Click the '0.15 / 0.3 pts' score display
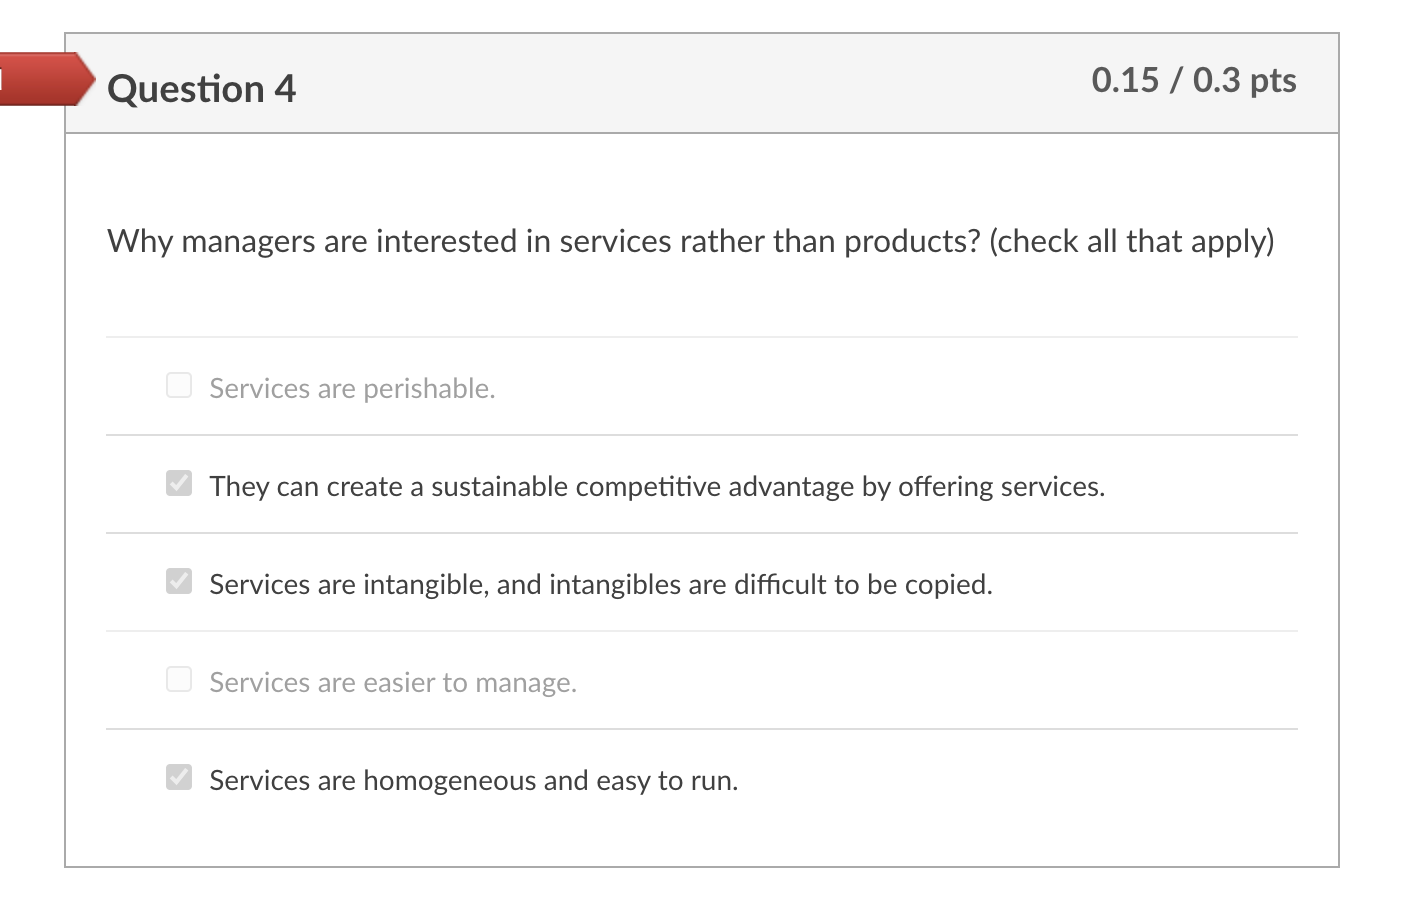This screenshot has height=902, width=1412. point(1193,80)
